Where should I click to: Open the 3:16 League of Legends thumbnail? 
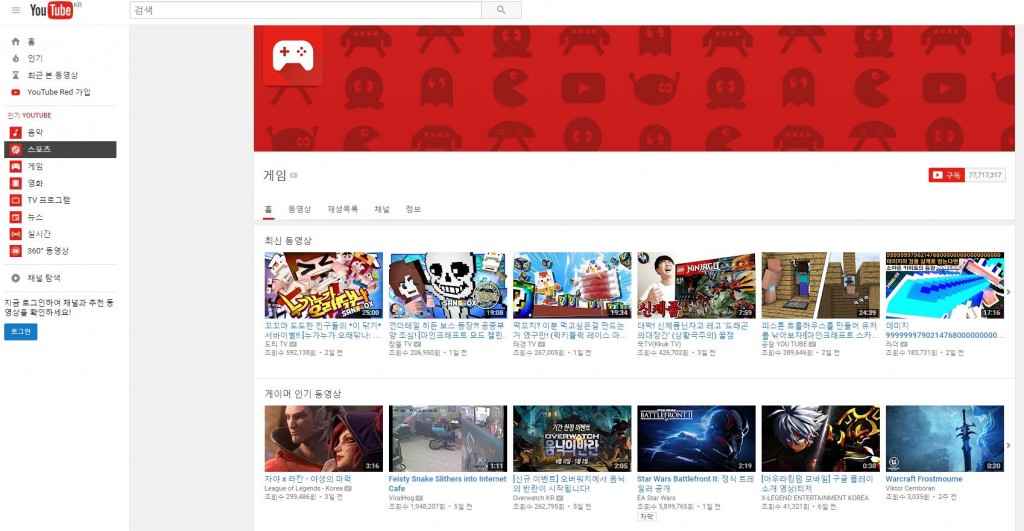pos(324,438)
